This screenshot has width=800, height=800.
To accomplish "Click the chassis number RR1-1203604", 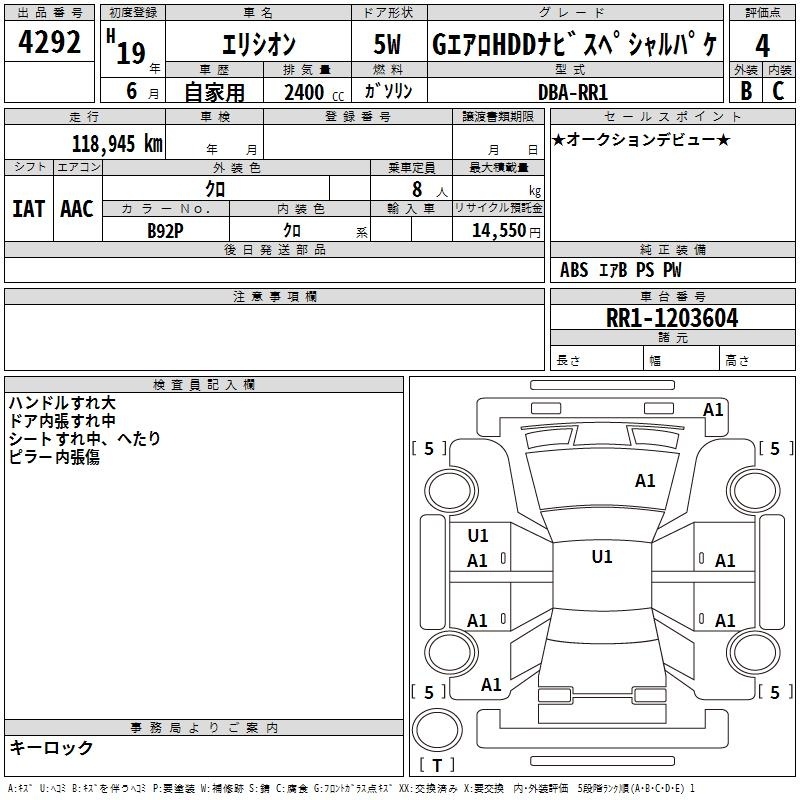I will (x=672, y=318).
